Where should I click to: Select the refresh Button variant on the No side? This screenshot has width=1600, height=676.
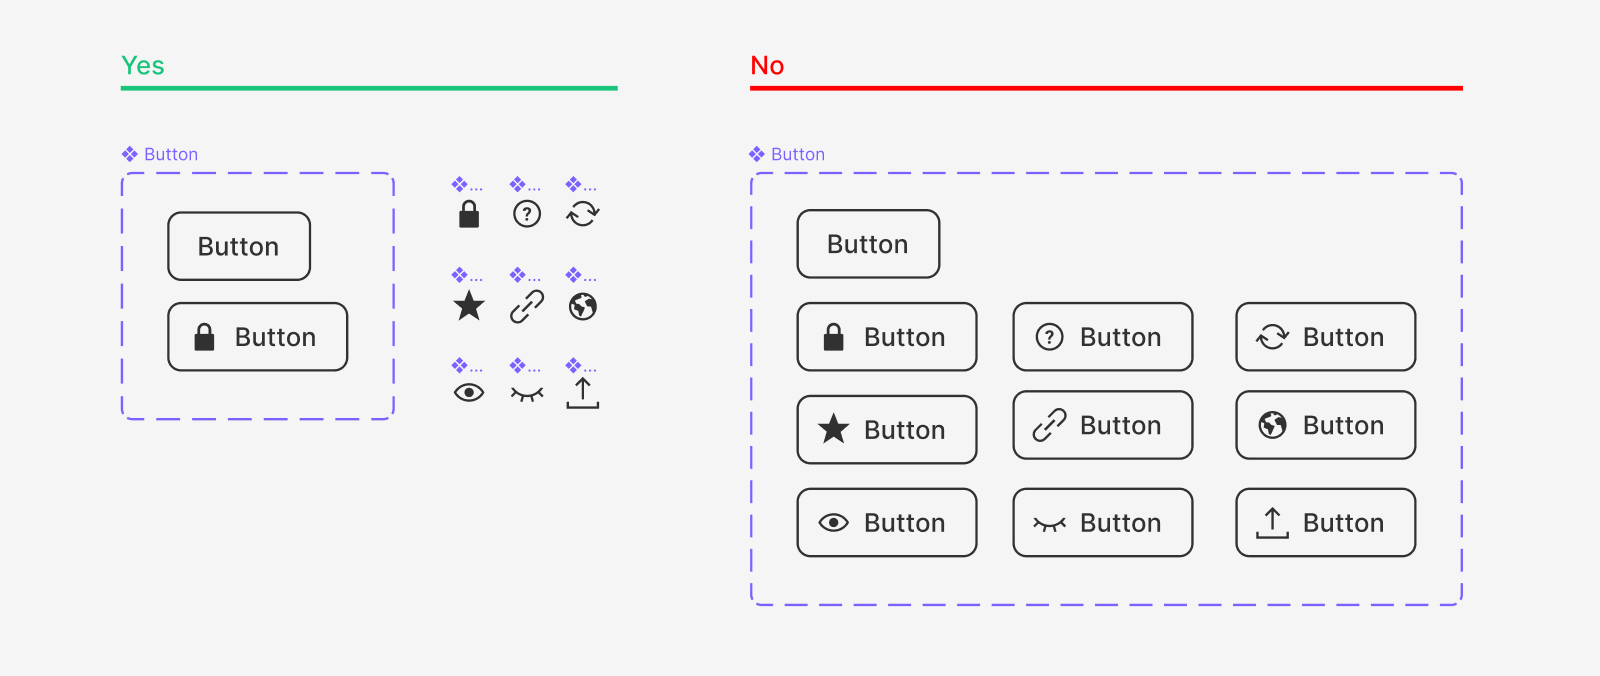click(1324, 337)
